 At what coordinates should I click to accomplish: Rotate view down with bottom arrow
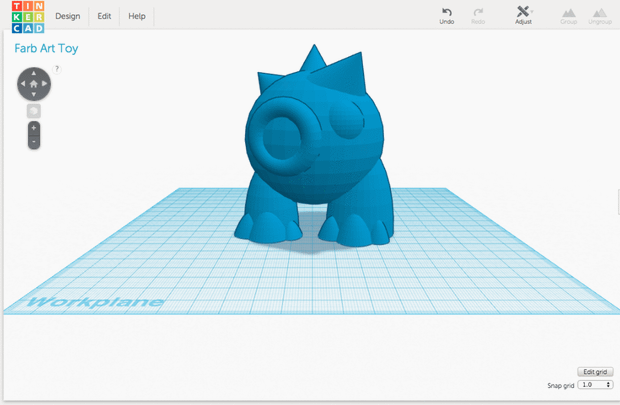tap(34, 95)
